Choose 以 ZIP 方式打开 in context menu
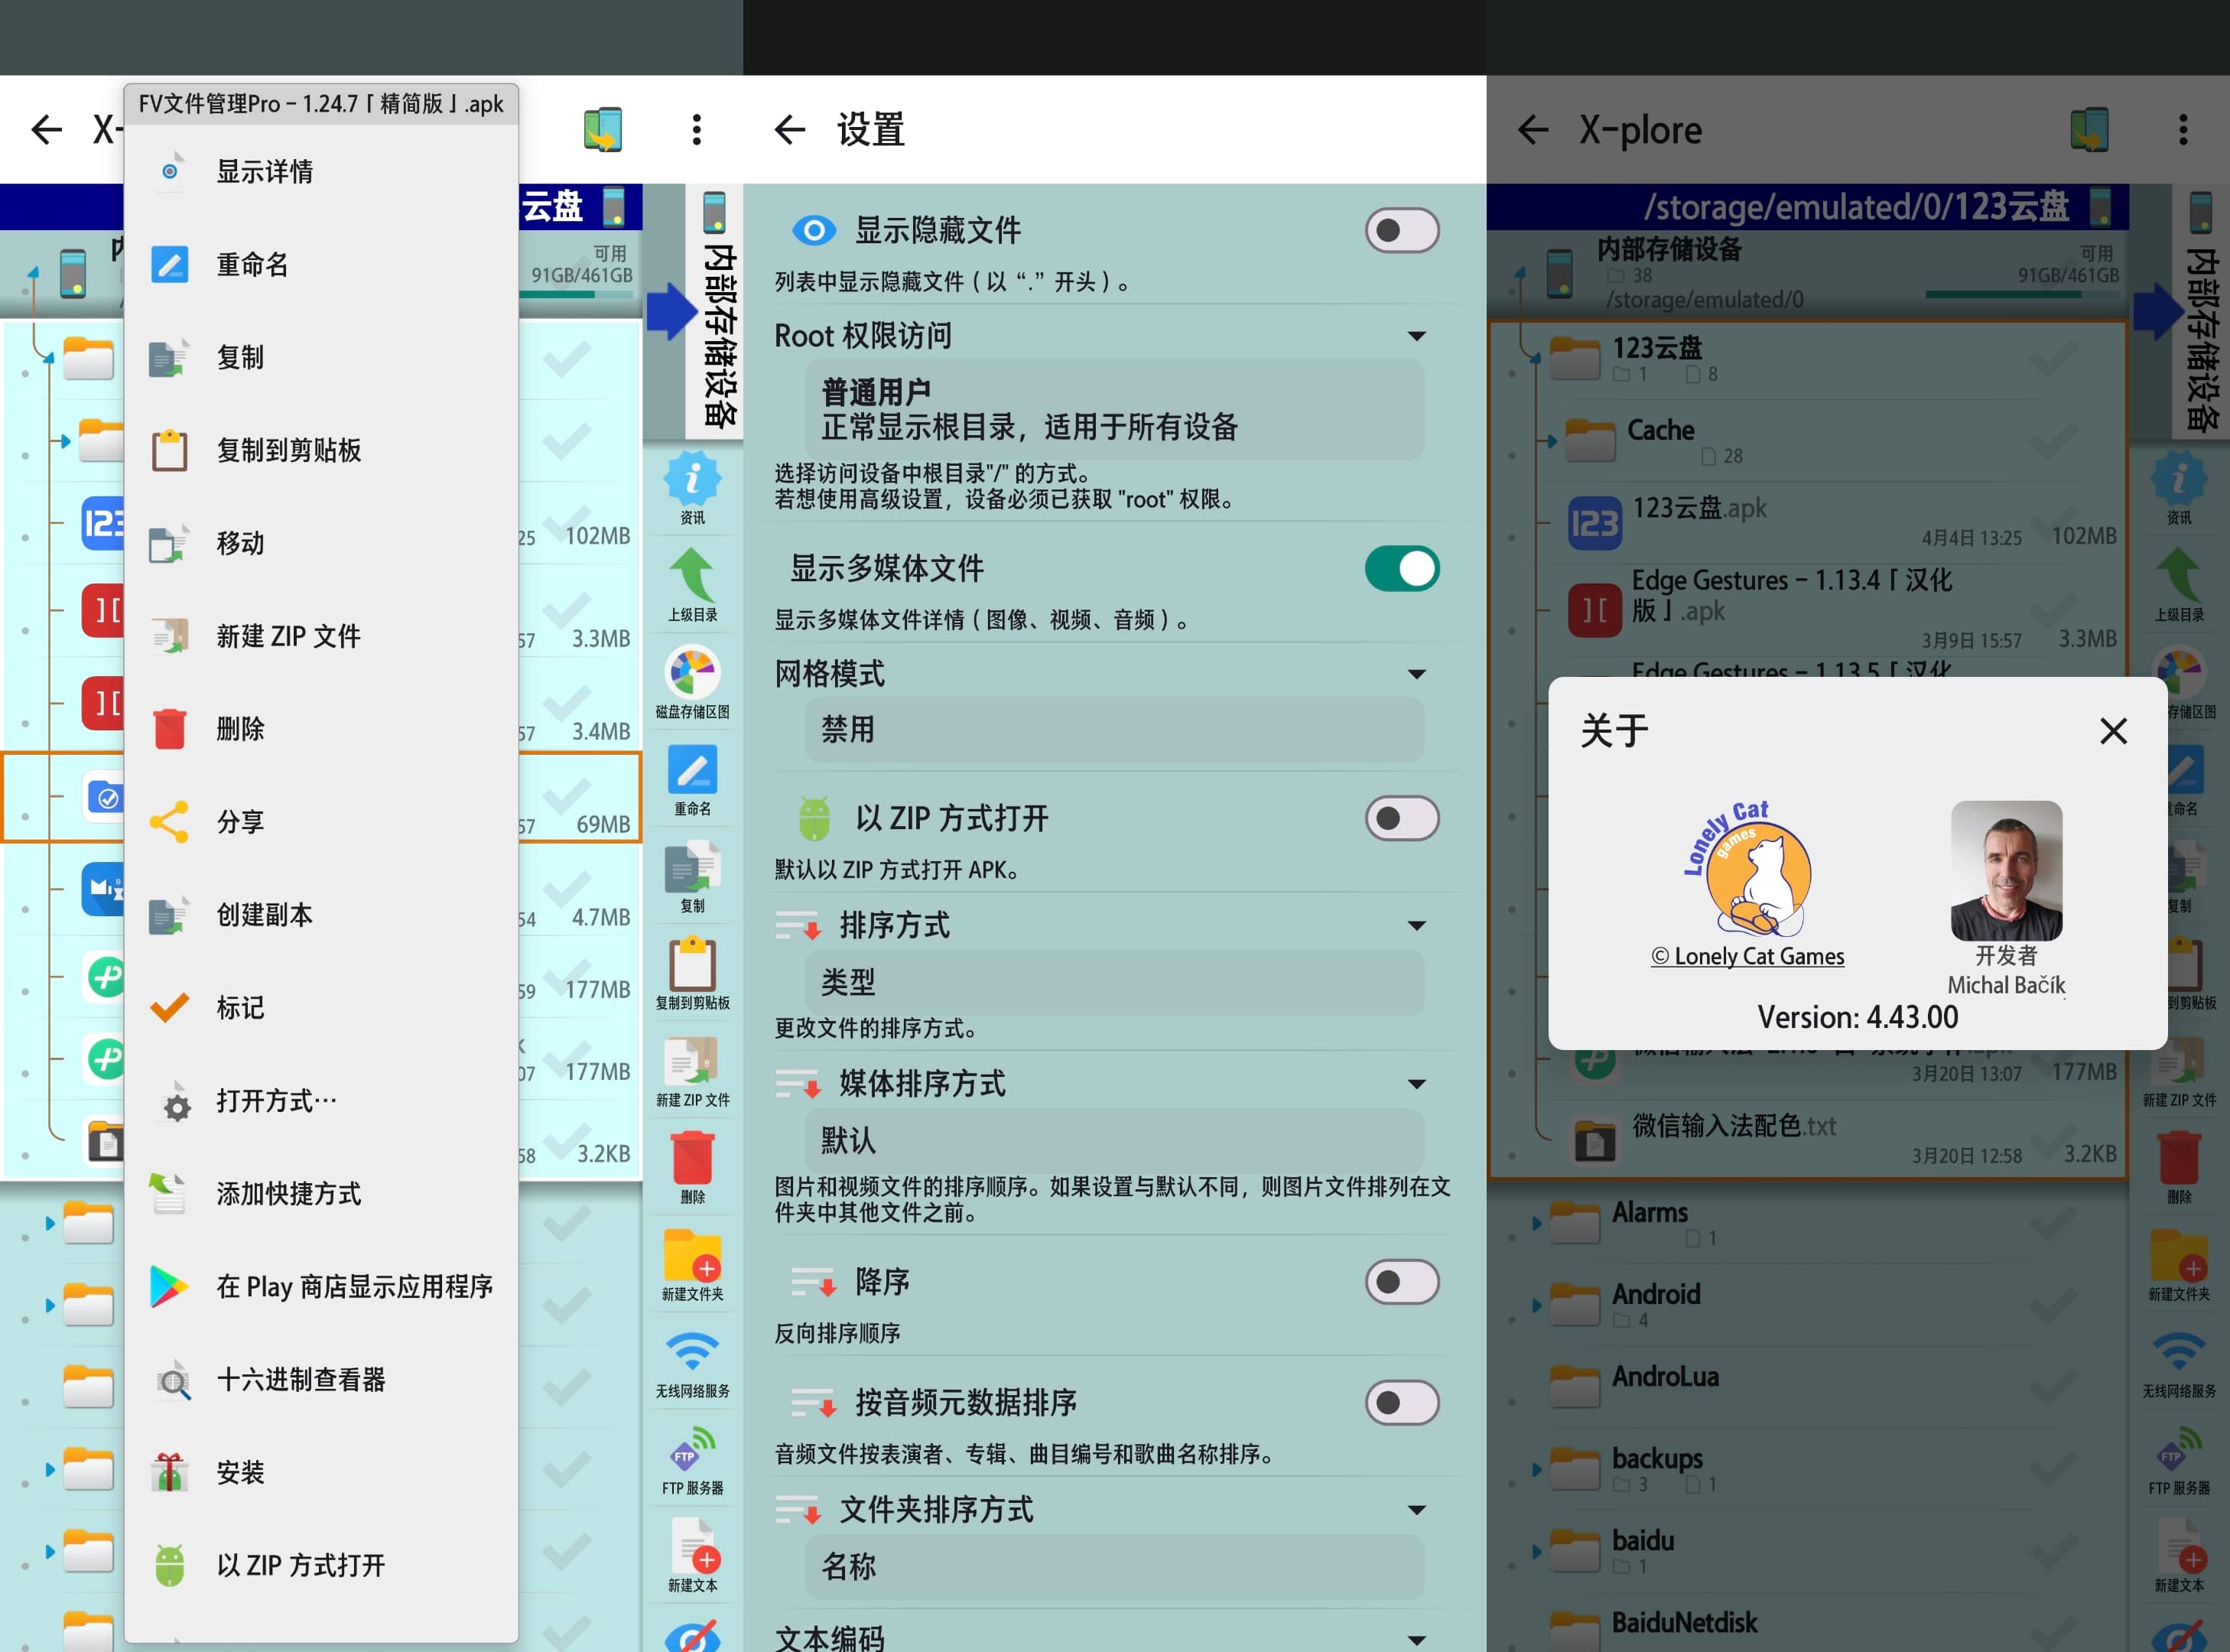The image size is (2230, 1652). pos(321,1566)
